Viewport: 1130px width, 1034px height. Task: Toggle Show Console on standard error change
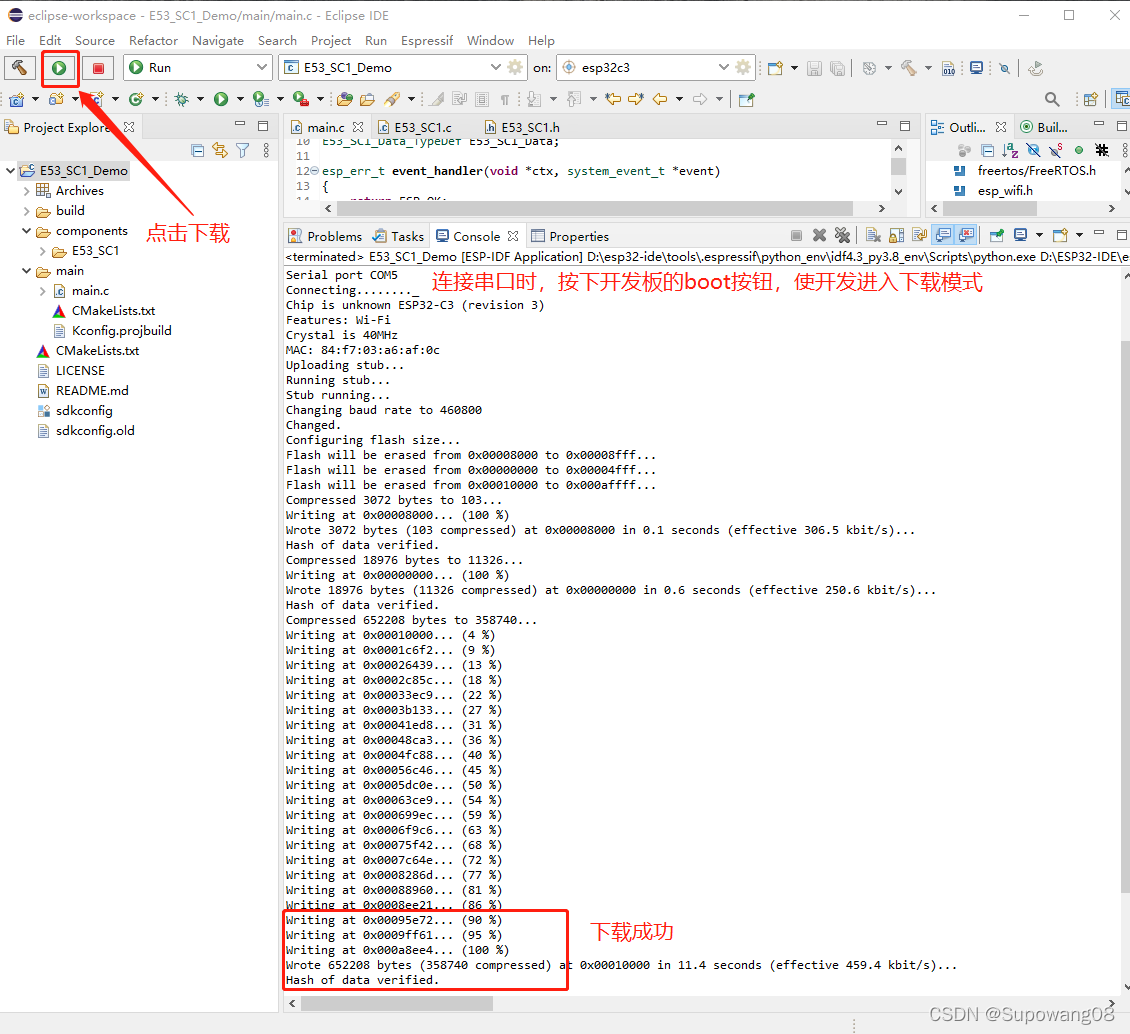pyautogui.click(x=966, y=236)
